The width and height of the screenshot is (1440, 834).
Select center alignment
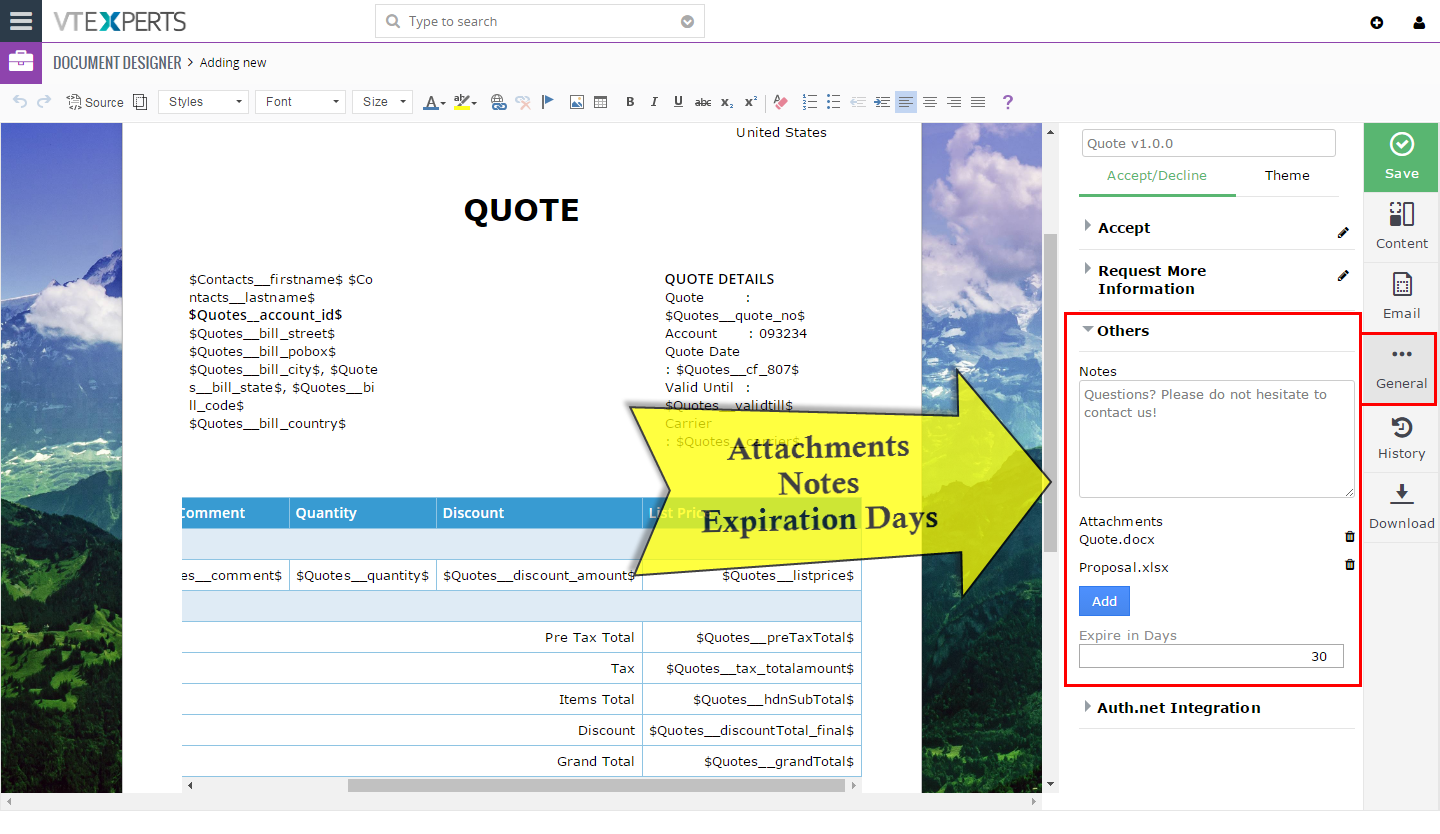(x=930, y=102)
